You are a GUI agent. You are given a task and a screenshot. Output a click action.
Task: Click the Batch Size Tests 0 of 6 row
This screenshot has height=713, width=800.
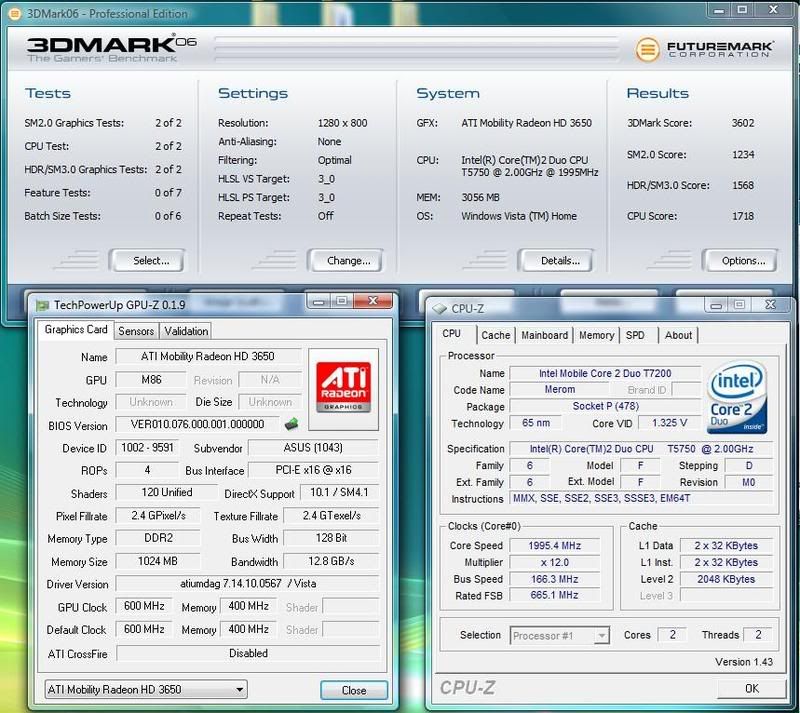[x=103, y=216]
